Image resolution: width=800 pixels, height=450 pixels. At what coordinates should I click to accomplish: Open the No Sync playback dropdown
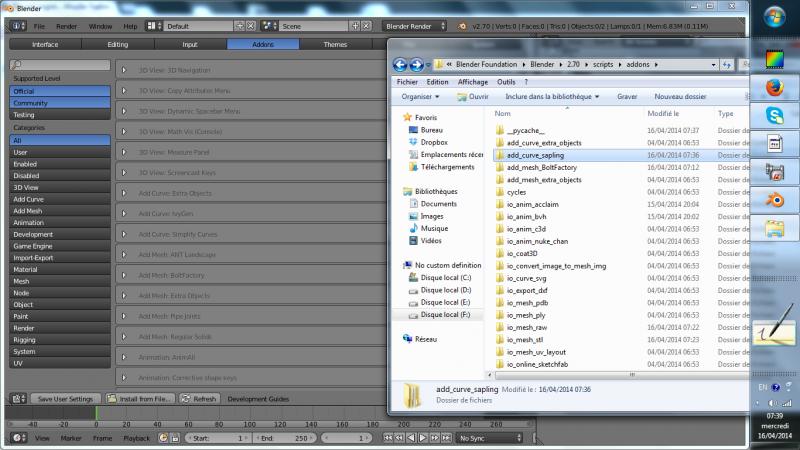(490, 438)
